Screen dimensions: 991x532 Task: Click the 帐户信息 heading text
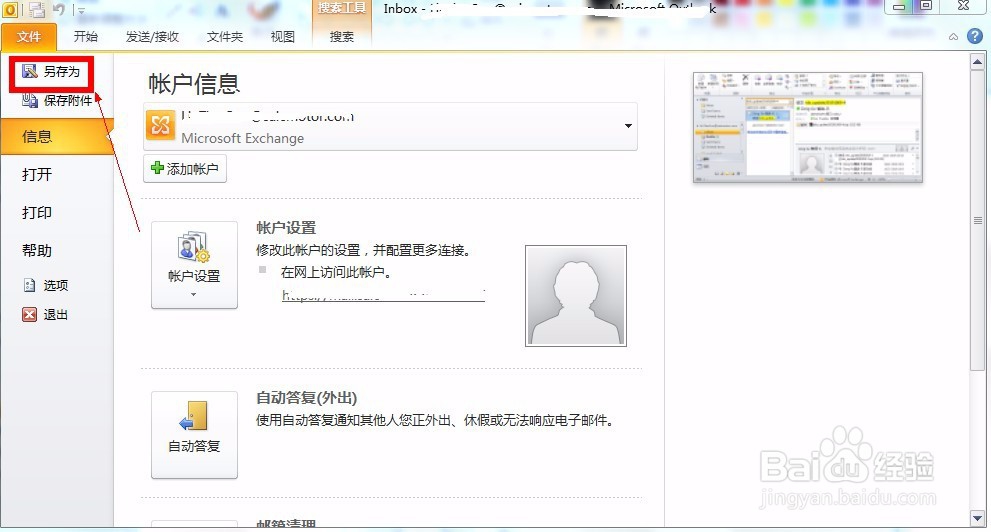(x=194, y=83)
